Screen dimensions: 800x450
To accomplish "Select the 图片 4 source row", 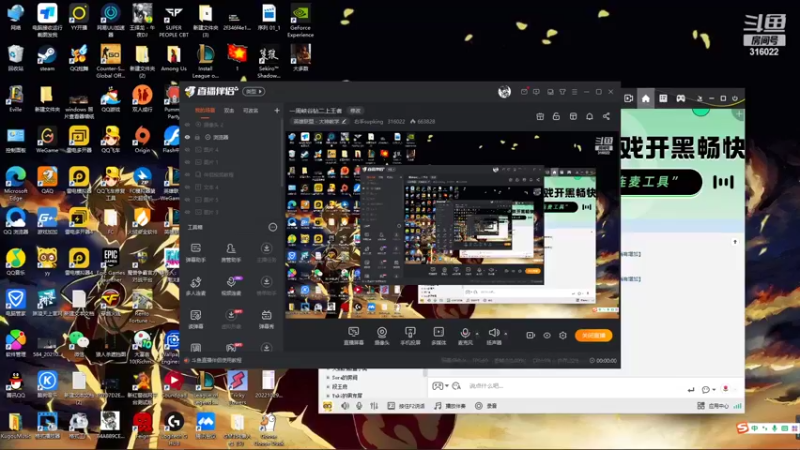I will click(x=232, y=150).
